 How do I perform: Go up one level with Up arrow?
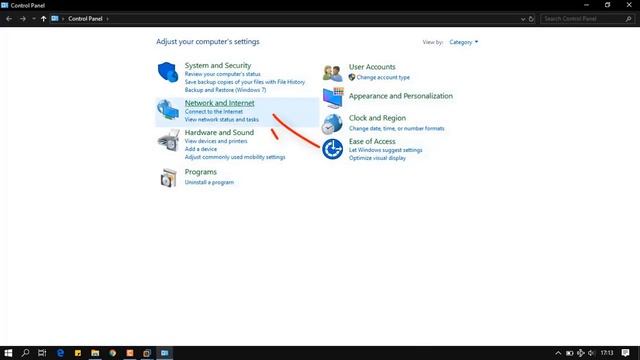tap(43, 19)
